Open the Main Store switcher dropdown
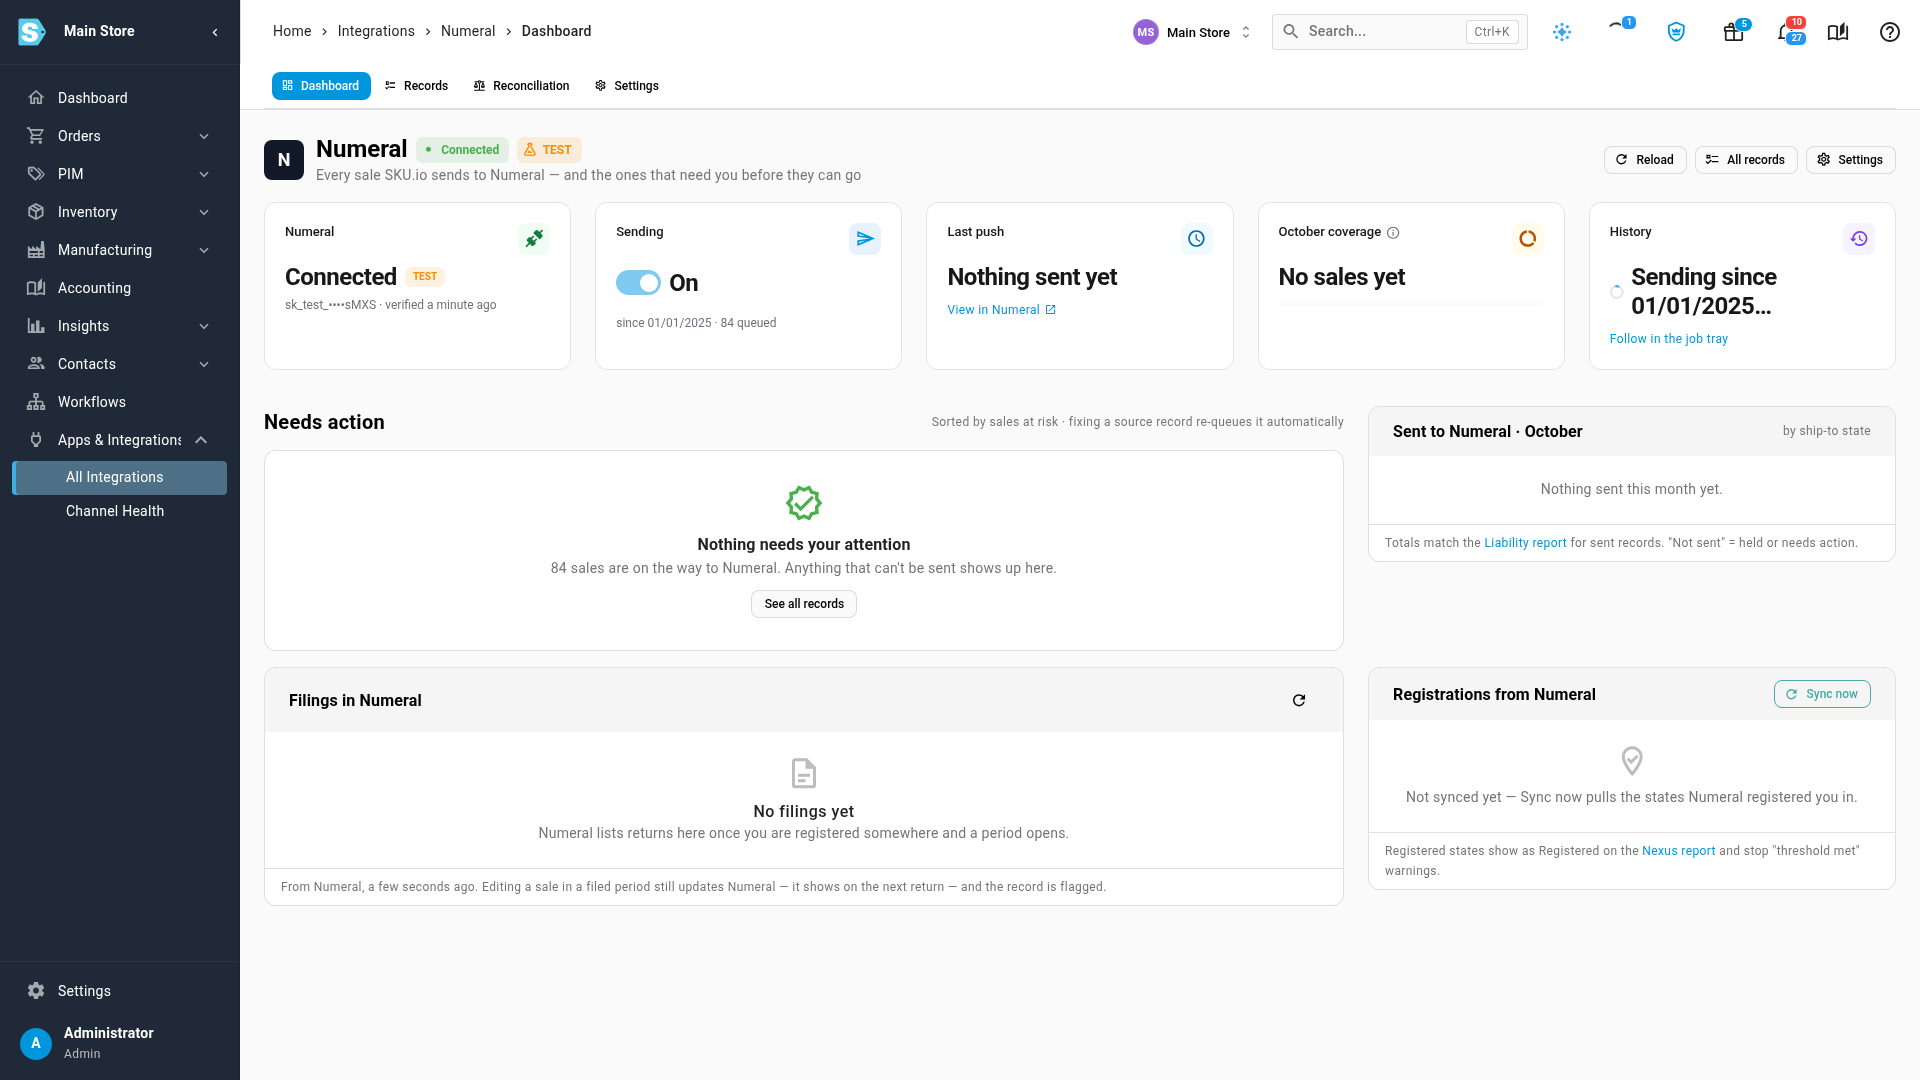Screen dimensions: 1920x1080 pos(1192,32)
